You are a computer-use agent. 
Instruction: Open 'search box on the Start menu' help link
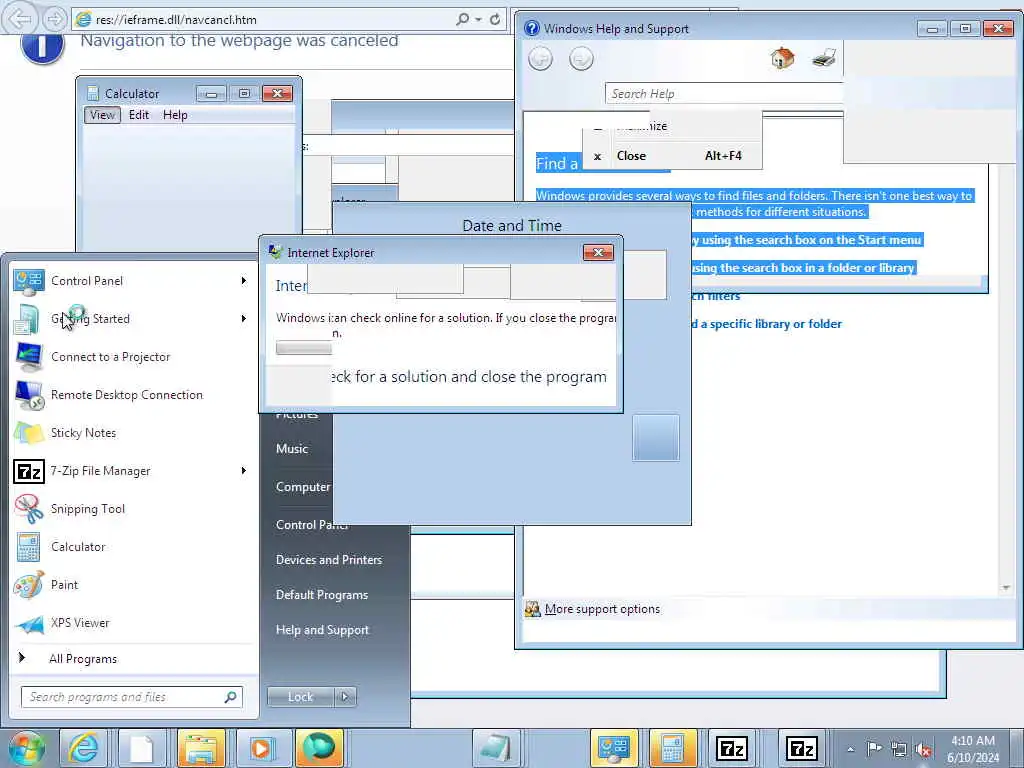click(806, 240)
